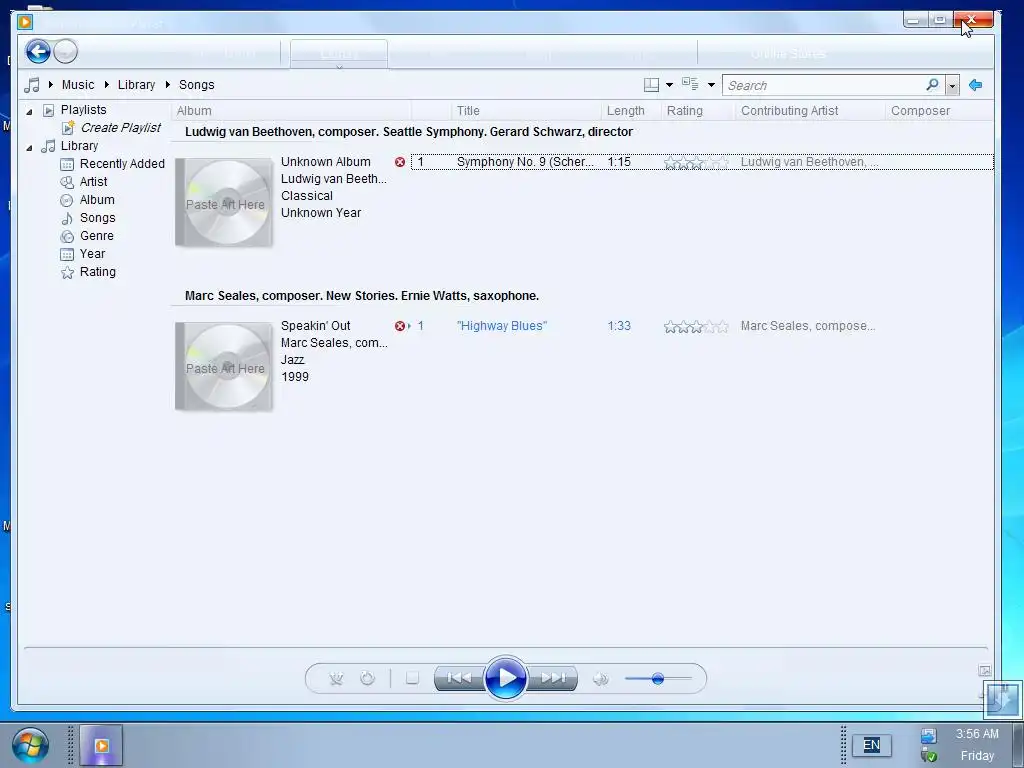Sort by the Album column header

(291, 111)
